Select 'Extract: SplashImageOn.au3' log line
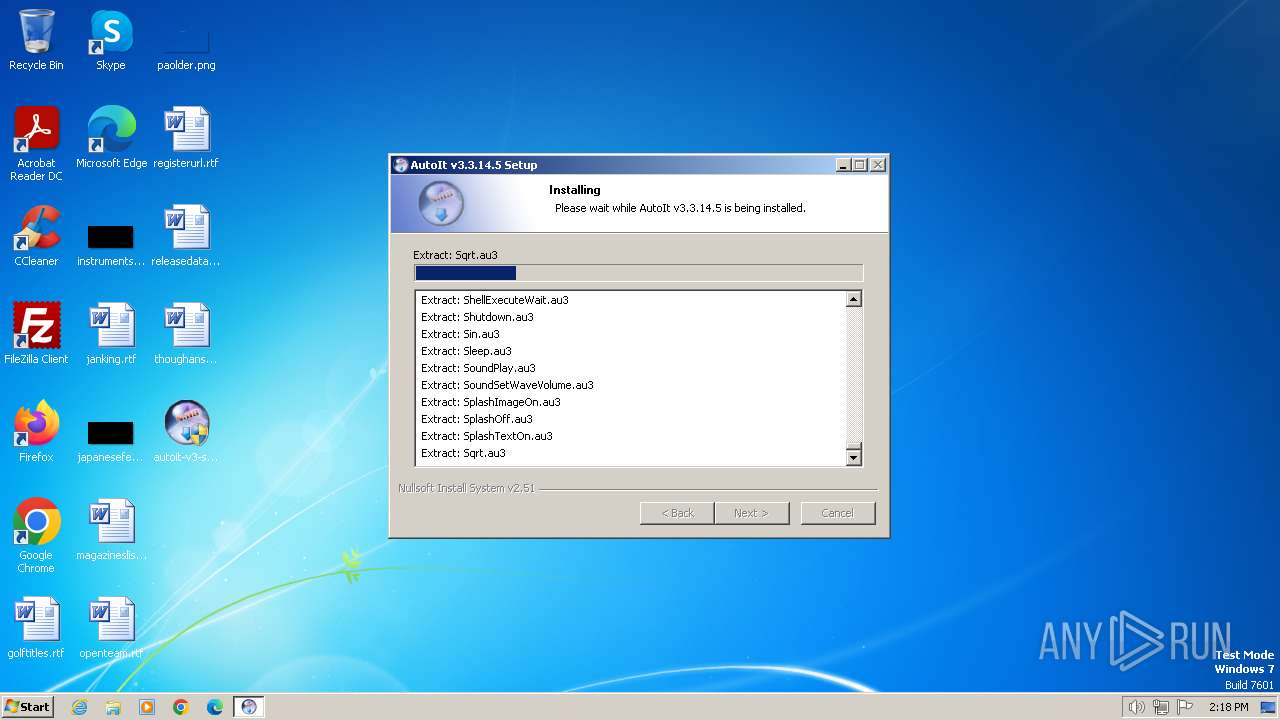The width and height of the screenshot is (1280, 720). pyautogui.click(x=491, y=402)
